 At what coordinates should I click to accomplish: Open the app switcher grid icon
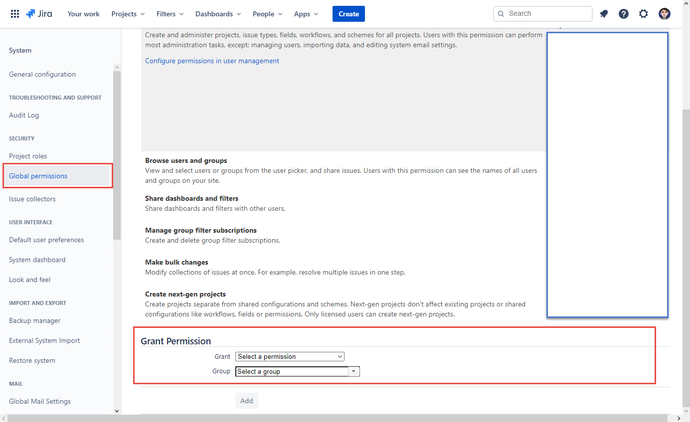[x=15, y=14]
